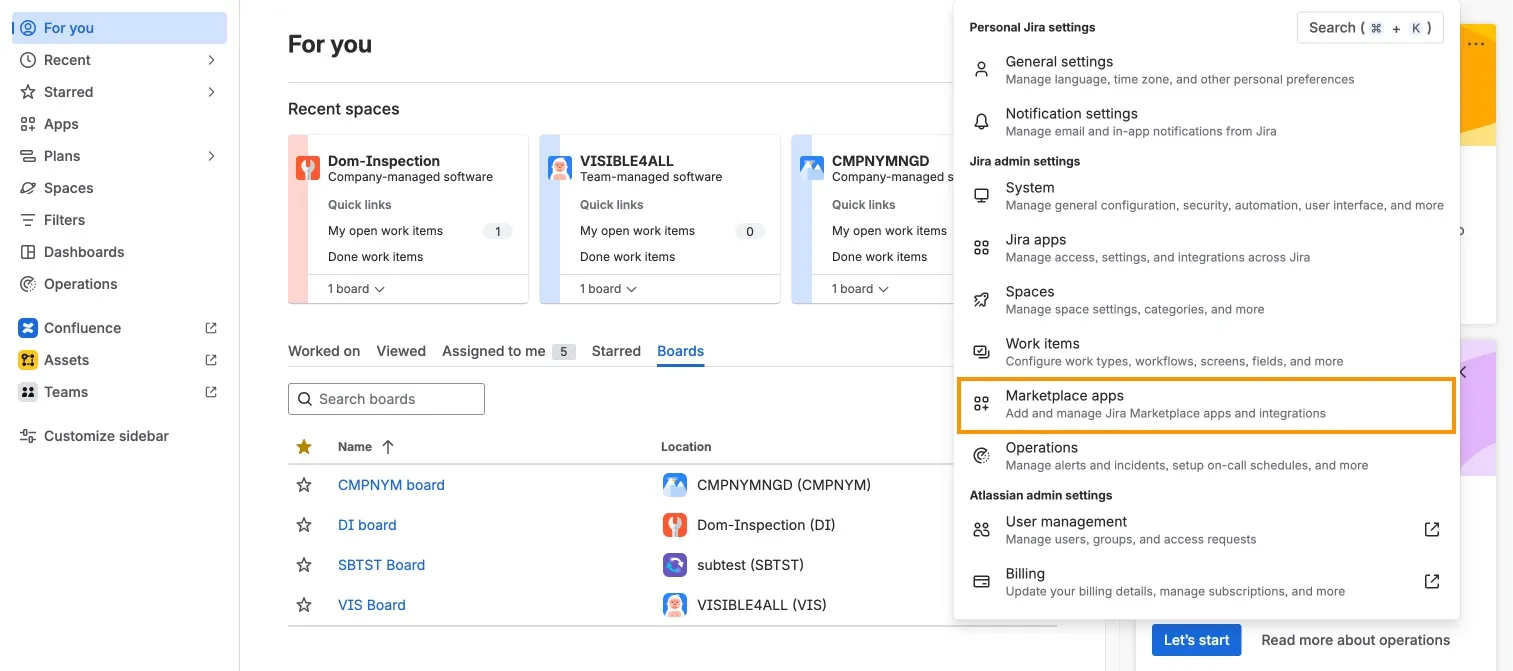Click the Billing external link icon
The width and height of the screenshot is (1513, 671).
coord(1432,581)
